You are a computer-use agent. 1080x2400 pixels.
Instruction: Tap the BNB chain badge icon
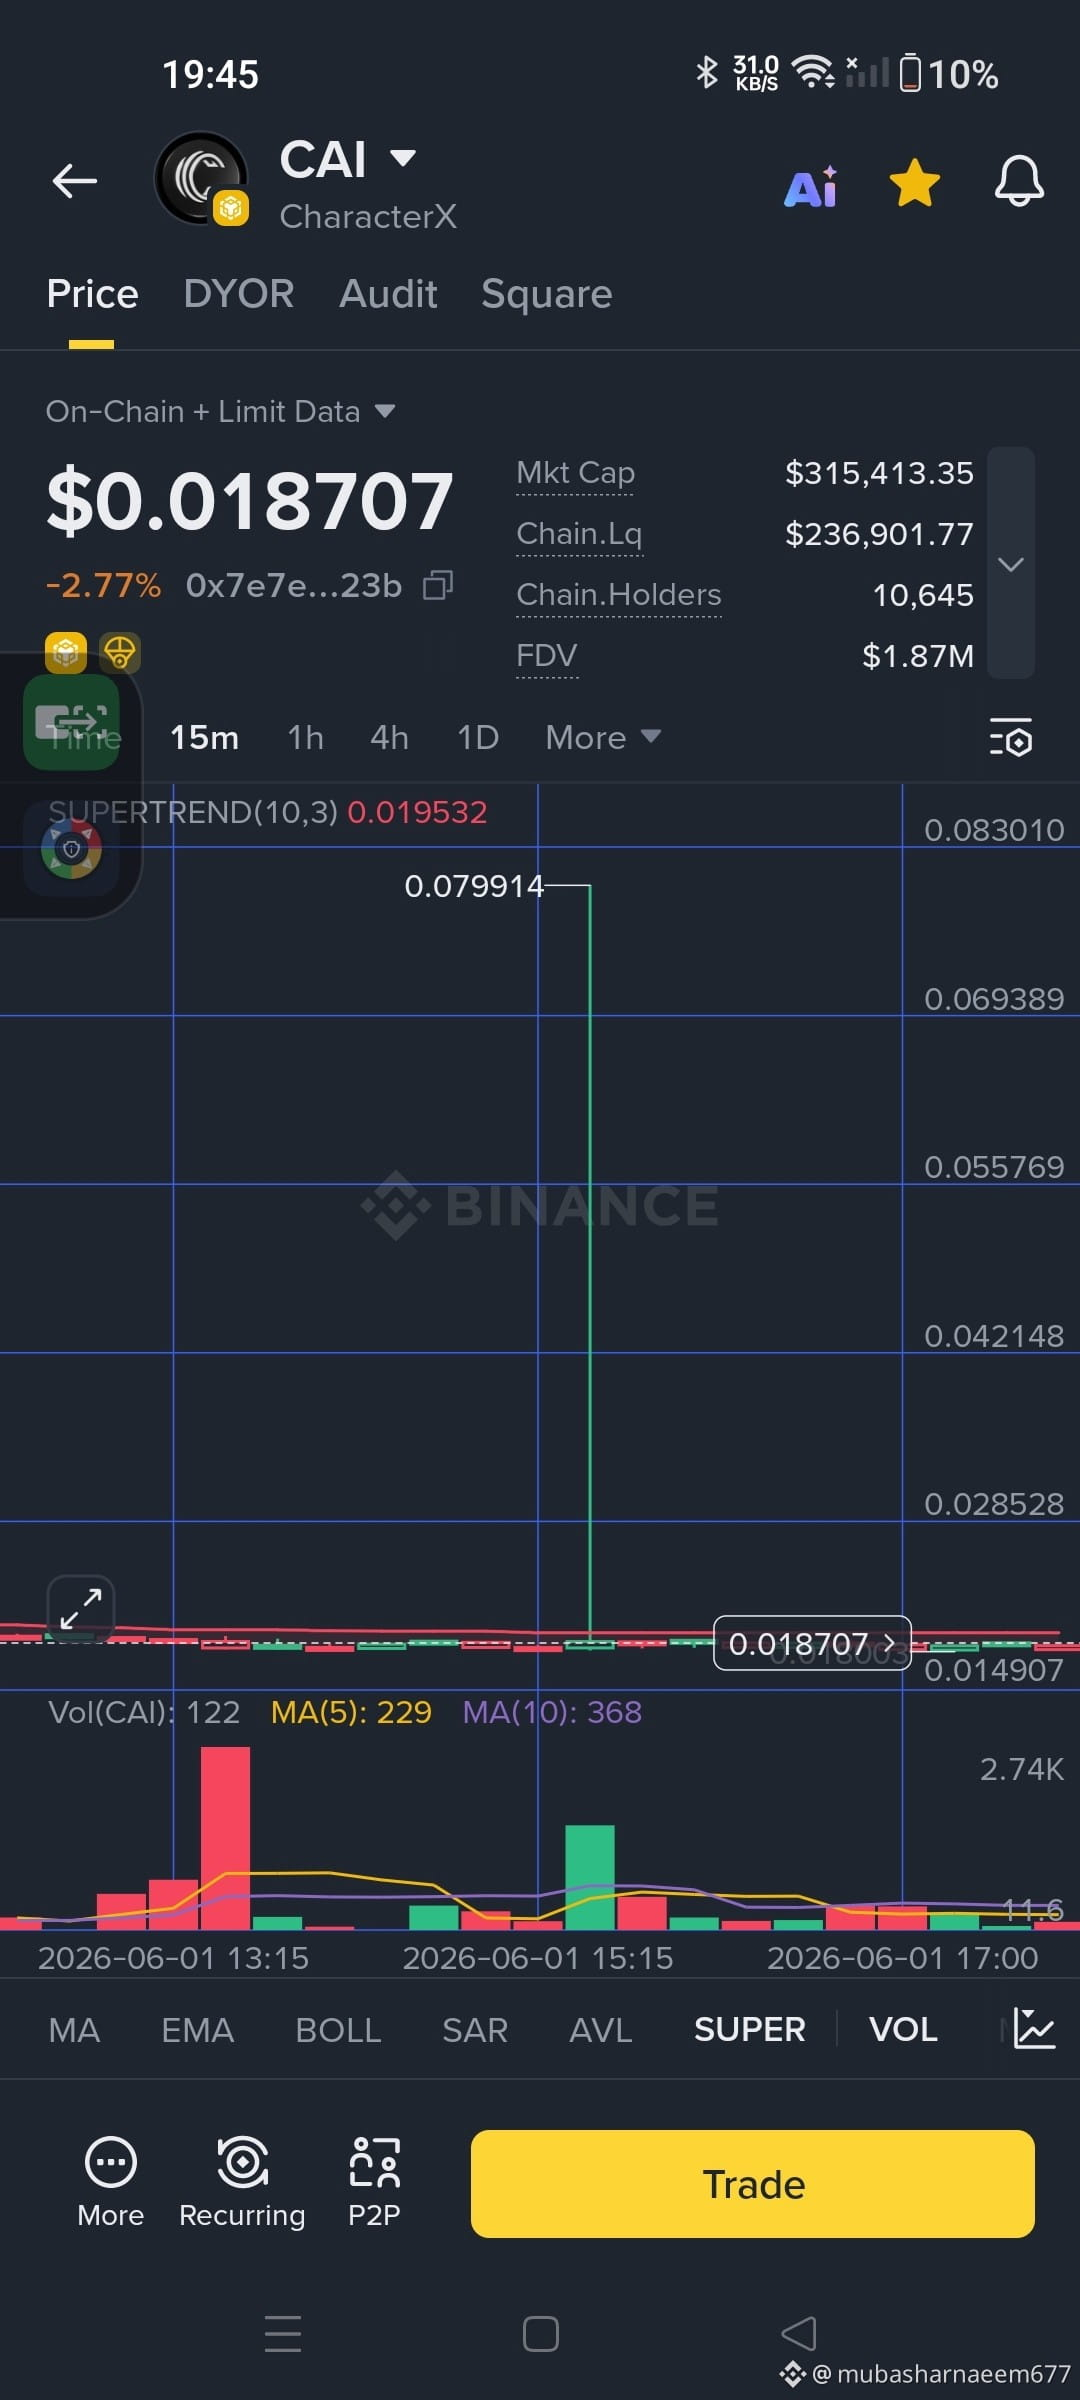[66, 653]
